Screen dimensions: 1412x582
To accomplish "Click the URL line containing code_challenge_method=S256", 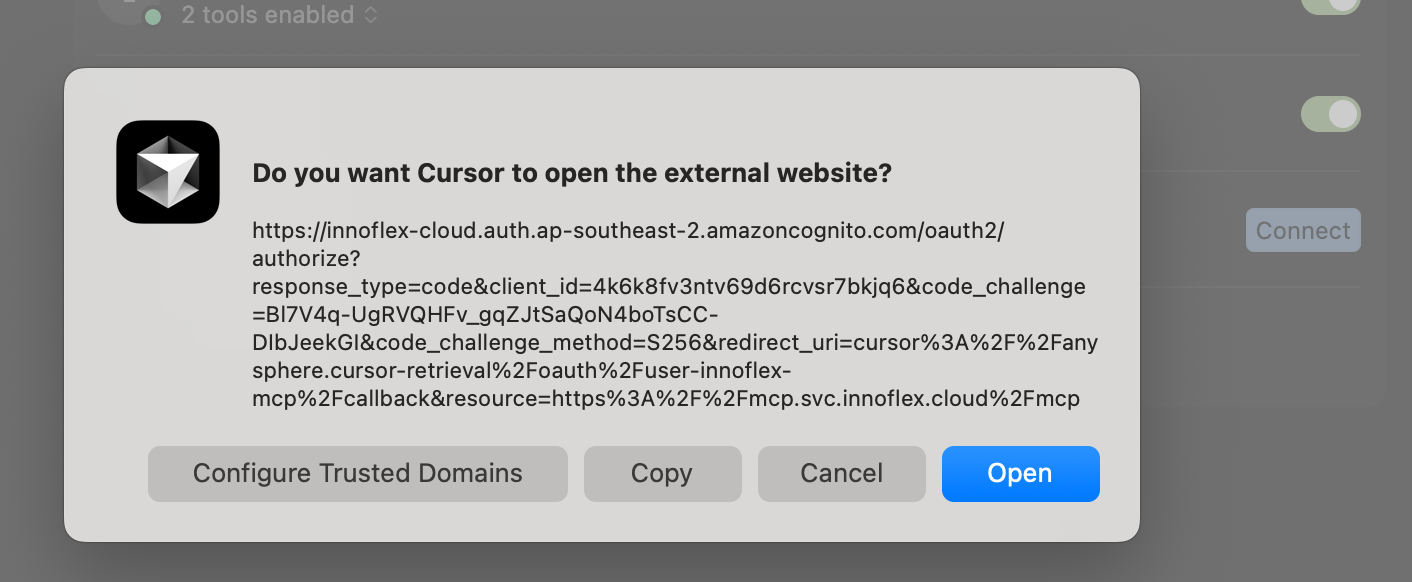I will (x=675, y=343).
